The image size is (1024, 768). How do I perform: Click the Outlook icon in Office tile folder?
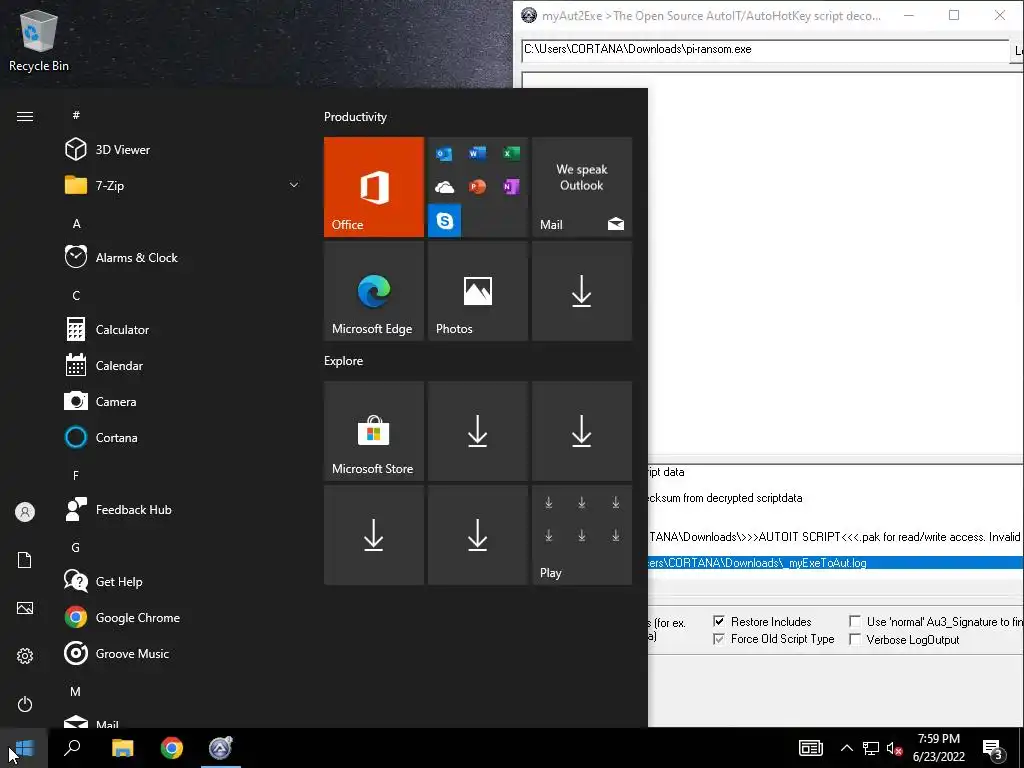coord(444,153)
